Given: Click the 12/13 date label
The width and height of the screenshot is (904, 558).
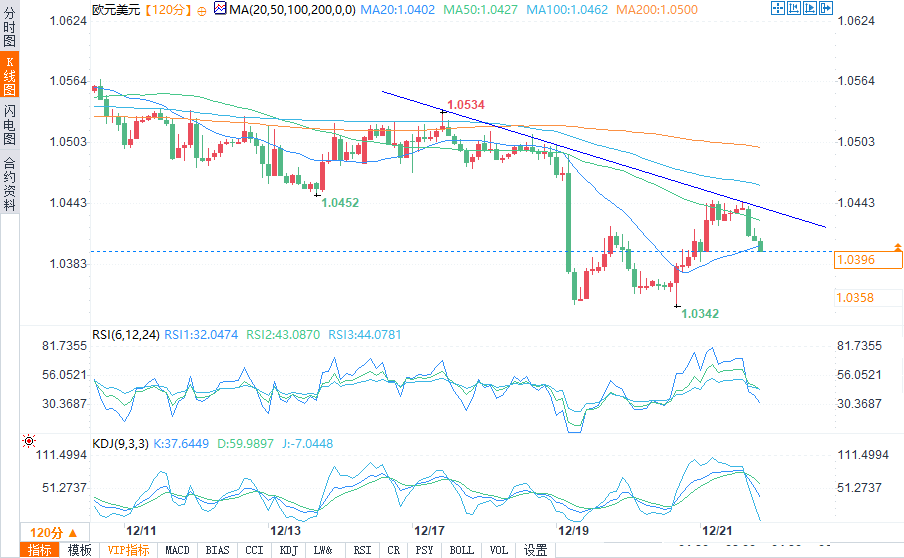Looking at the screenshot, I should click(285, 531).
